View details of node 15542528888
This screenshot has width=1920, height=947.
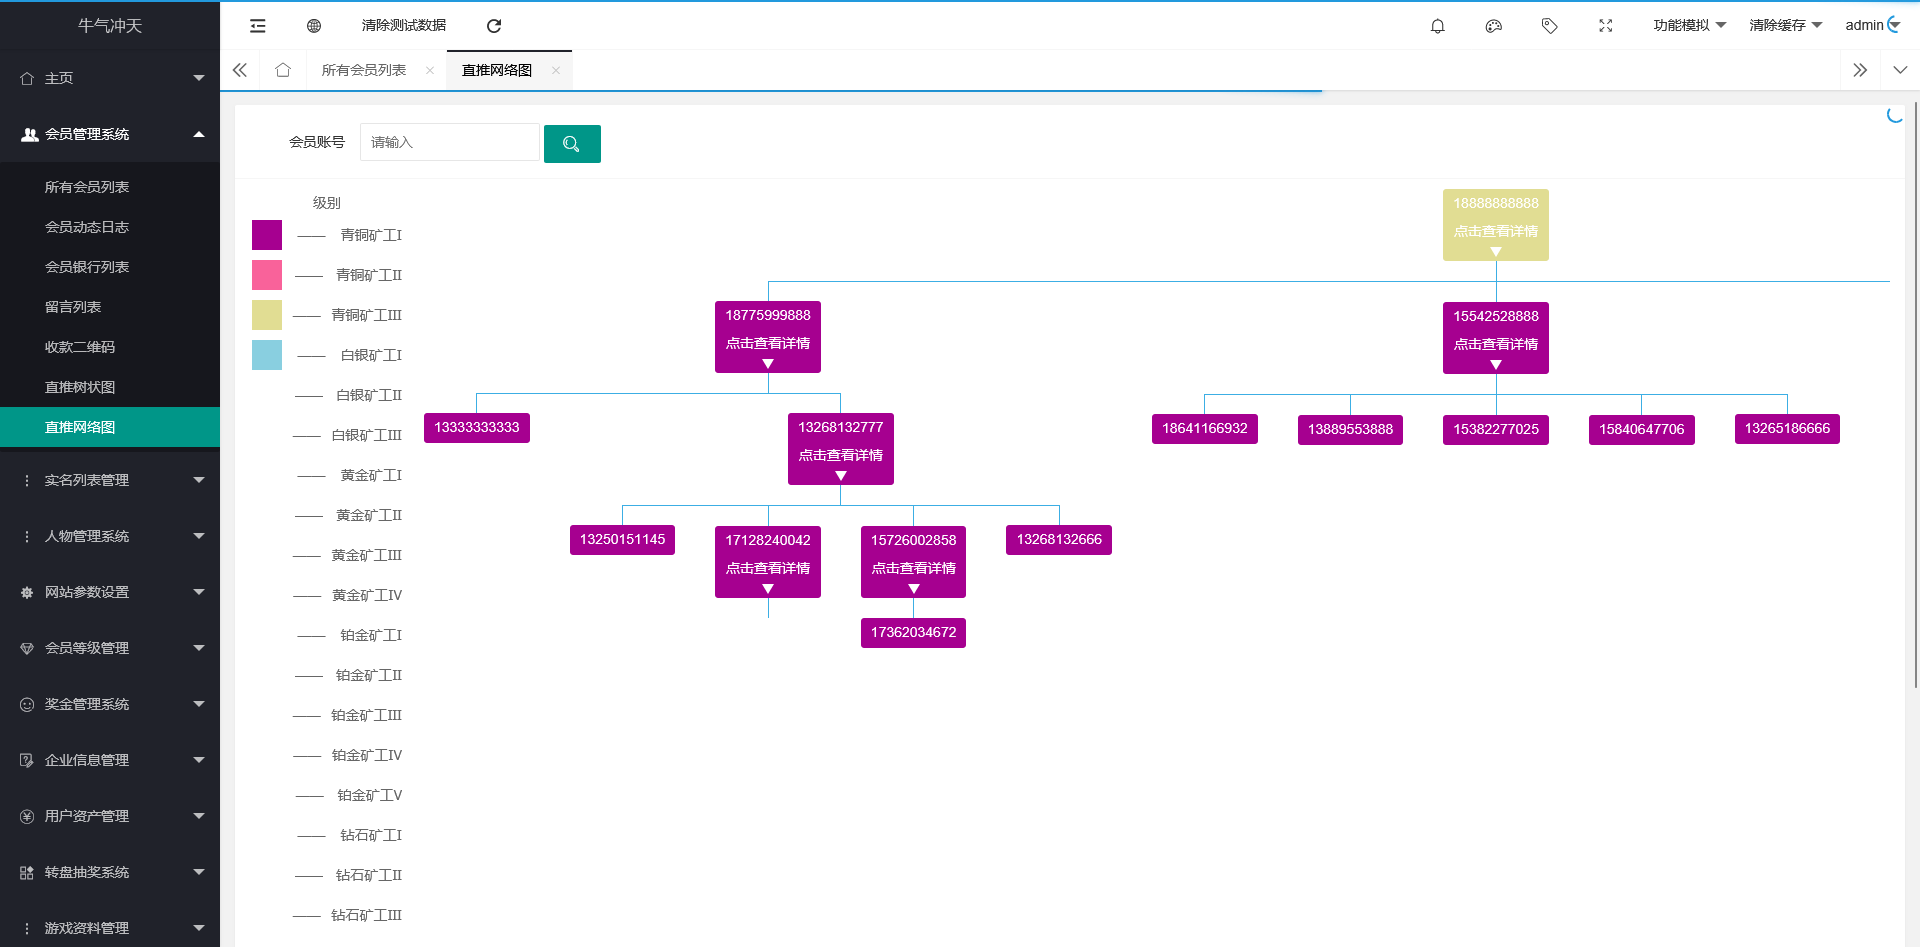pyautogui.click(x=1496, y=344)
